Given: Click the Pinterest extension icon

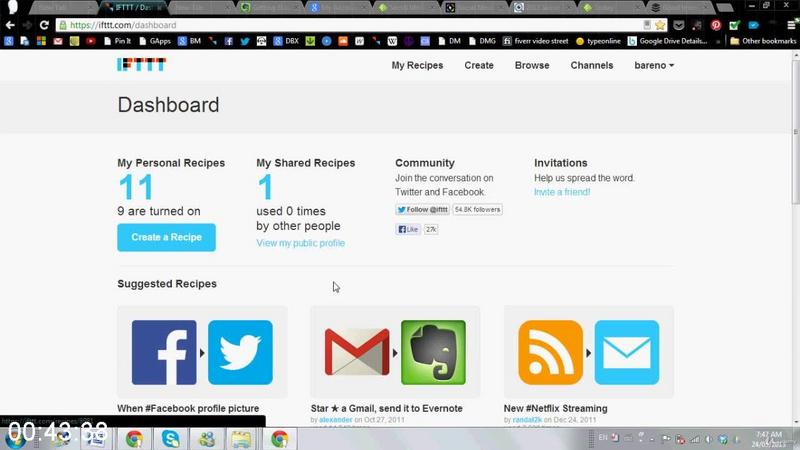Looking at the screenshot, I should click(716, 25).
